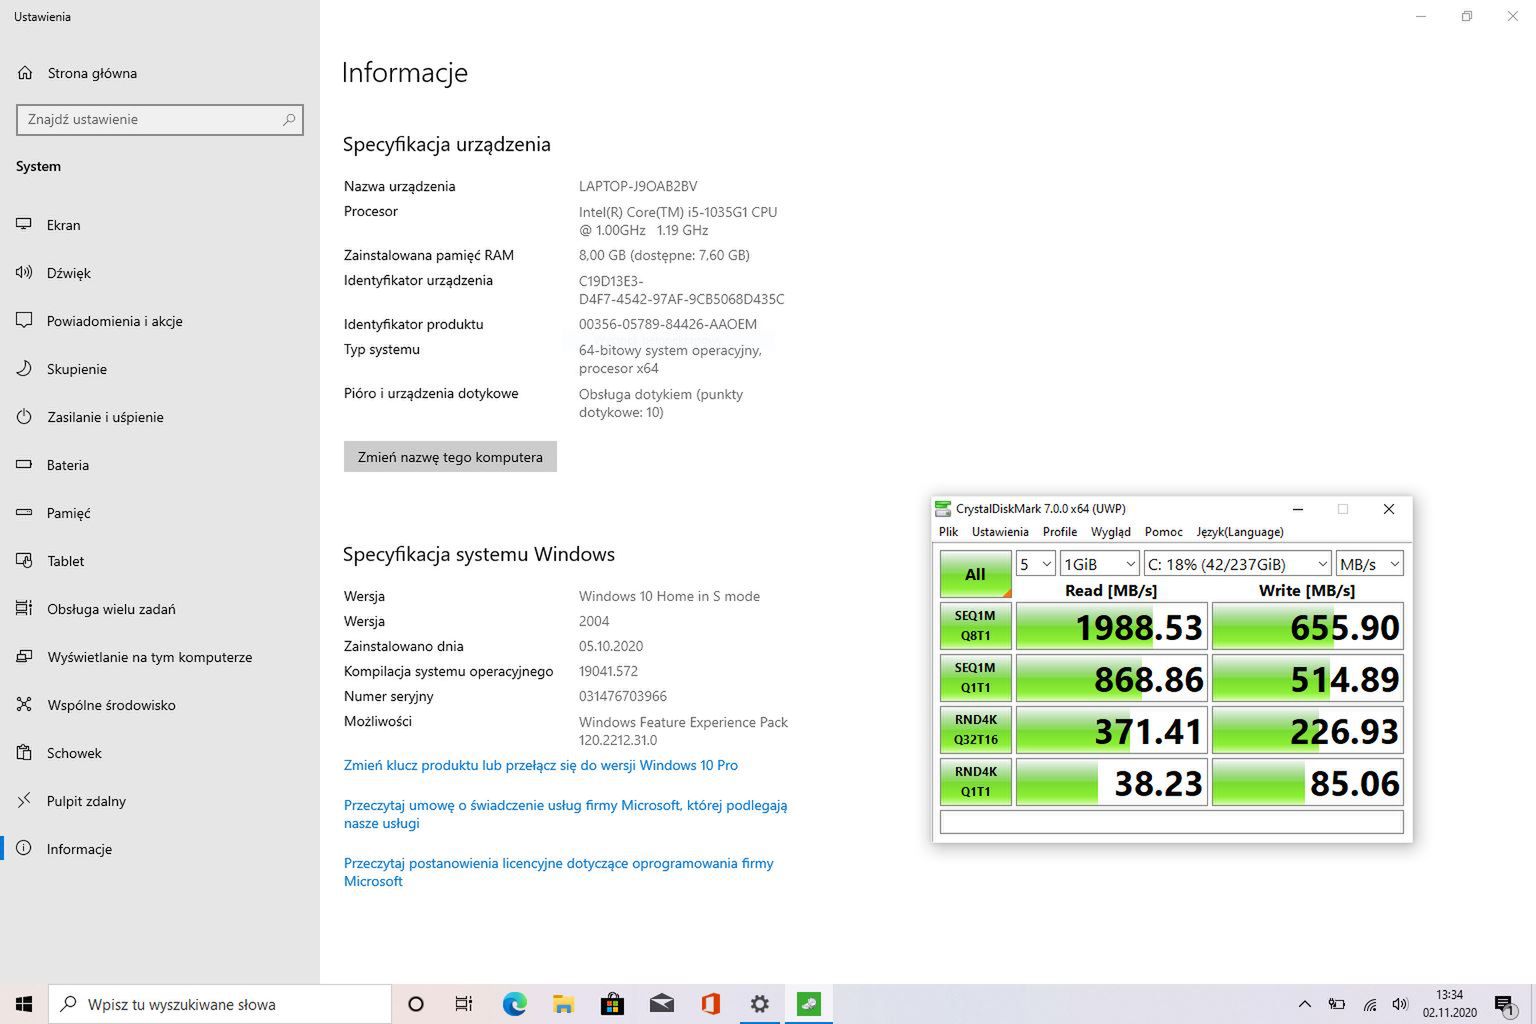Click the Znajdź ustawienie search field
This screenshot has height=1024, width=1536.
(160, 119)
